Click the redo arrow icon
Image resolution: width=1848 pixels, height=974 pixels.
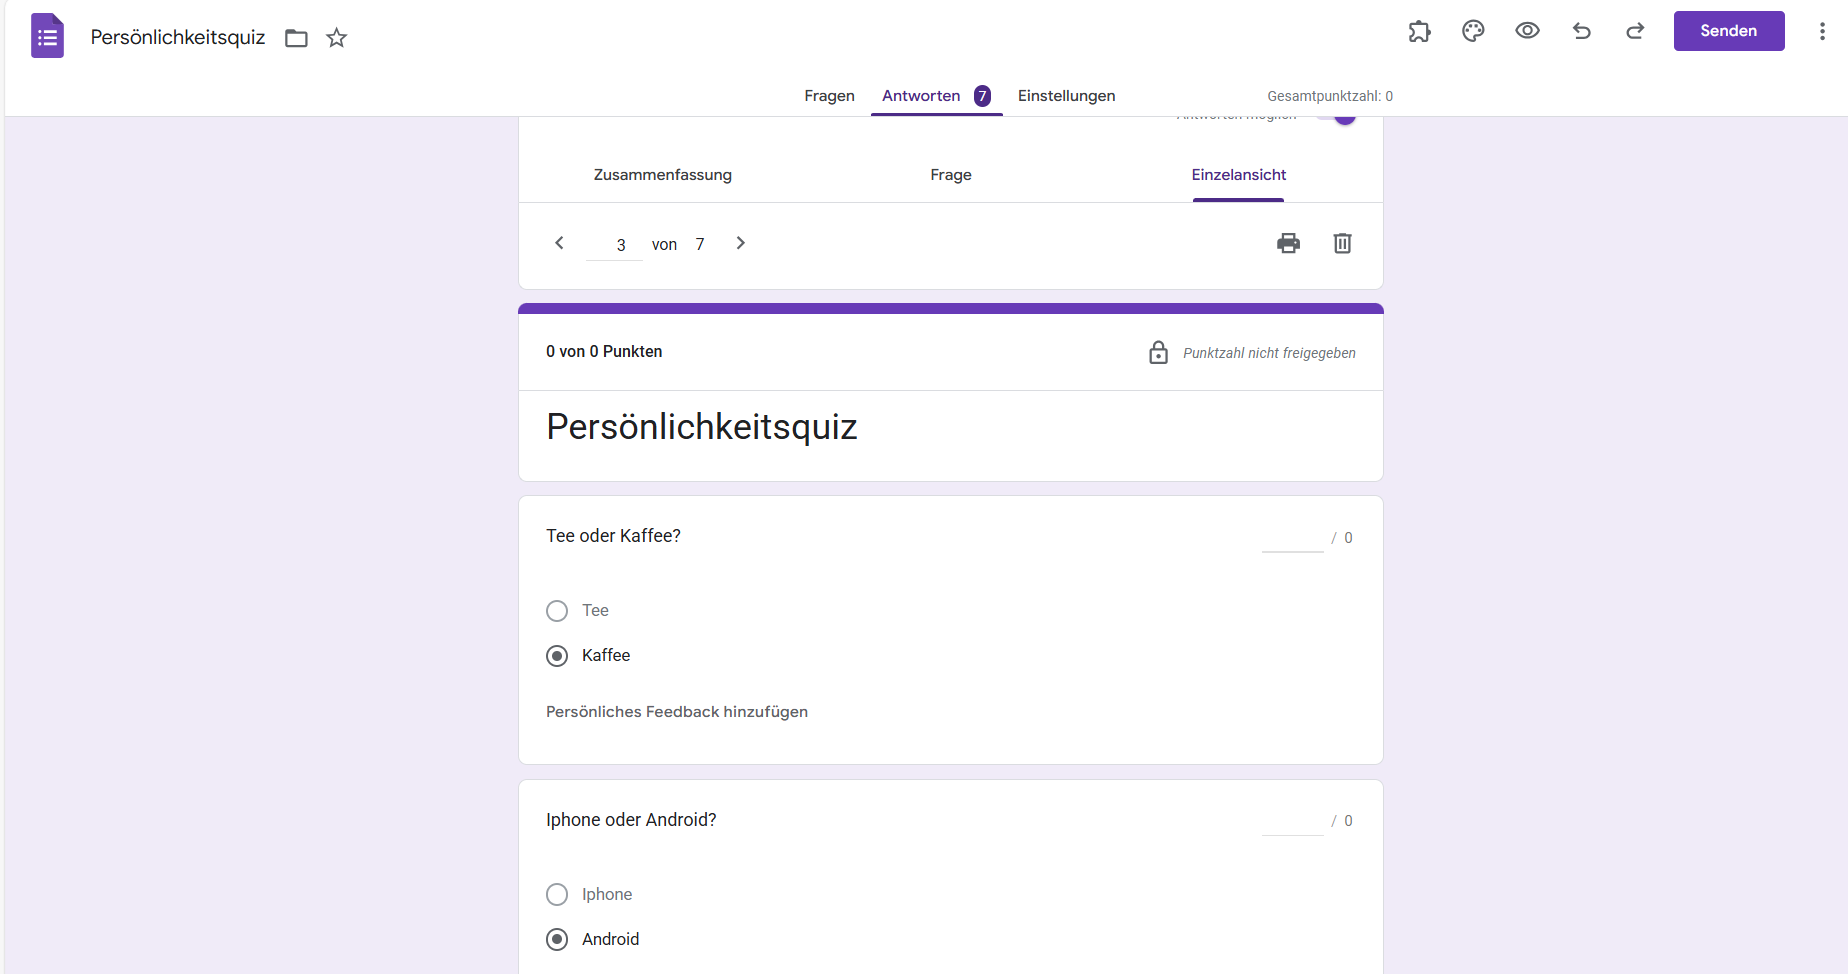click(1635, 31)
